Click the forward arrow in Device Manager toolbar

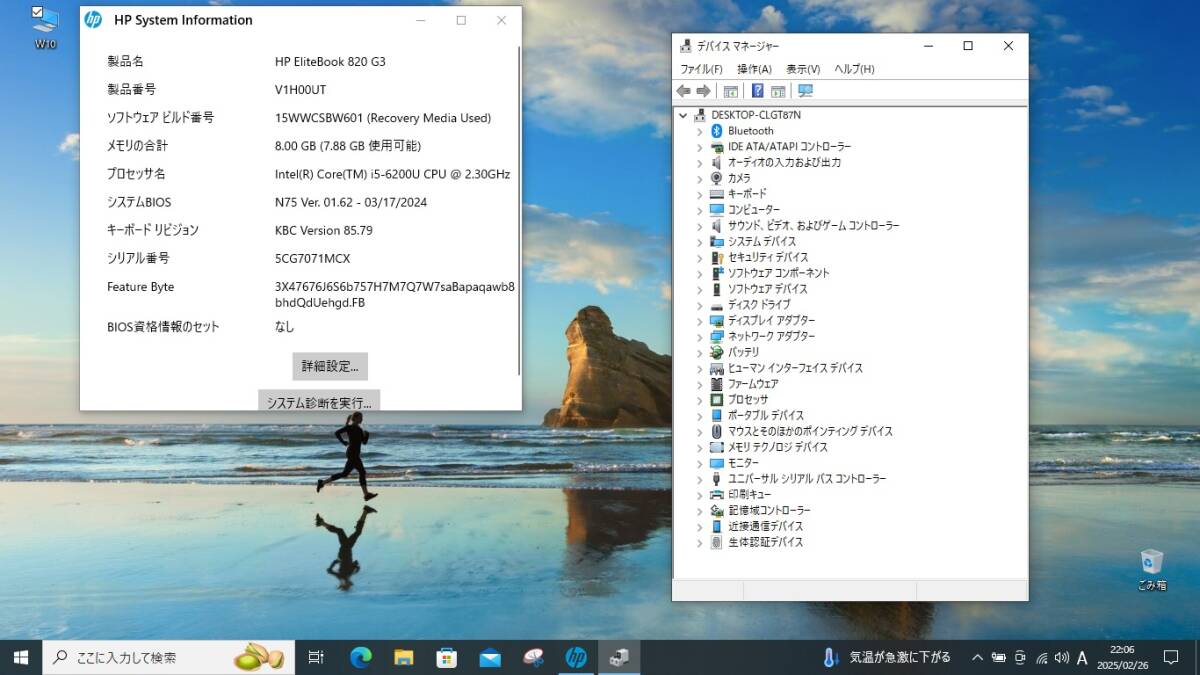point(703,91)
